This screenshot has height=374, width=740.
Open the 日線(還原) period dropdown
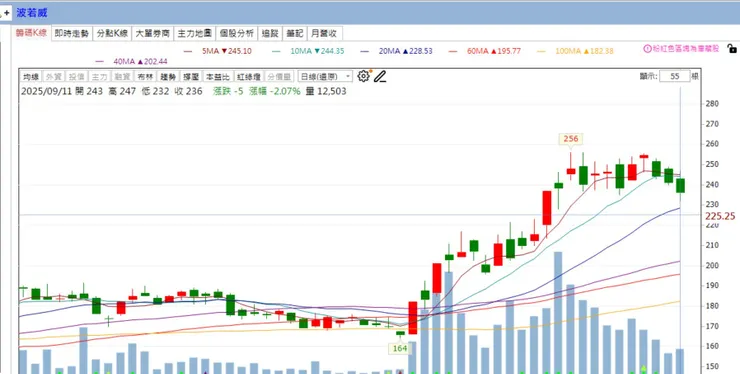[325, 76]
